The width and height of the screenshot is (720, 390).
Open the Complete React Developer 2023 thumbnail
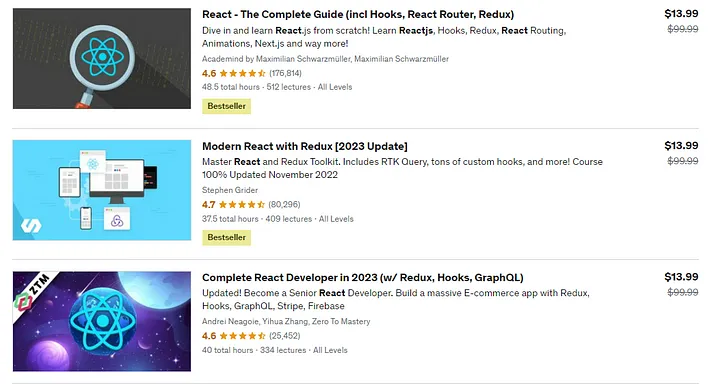(101, 321)
